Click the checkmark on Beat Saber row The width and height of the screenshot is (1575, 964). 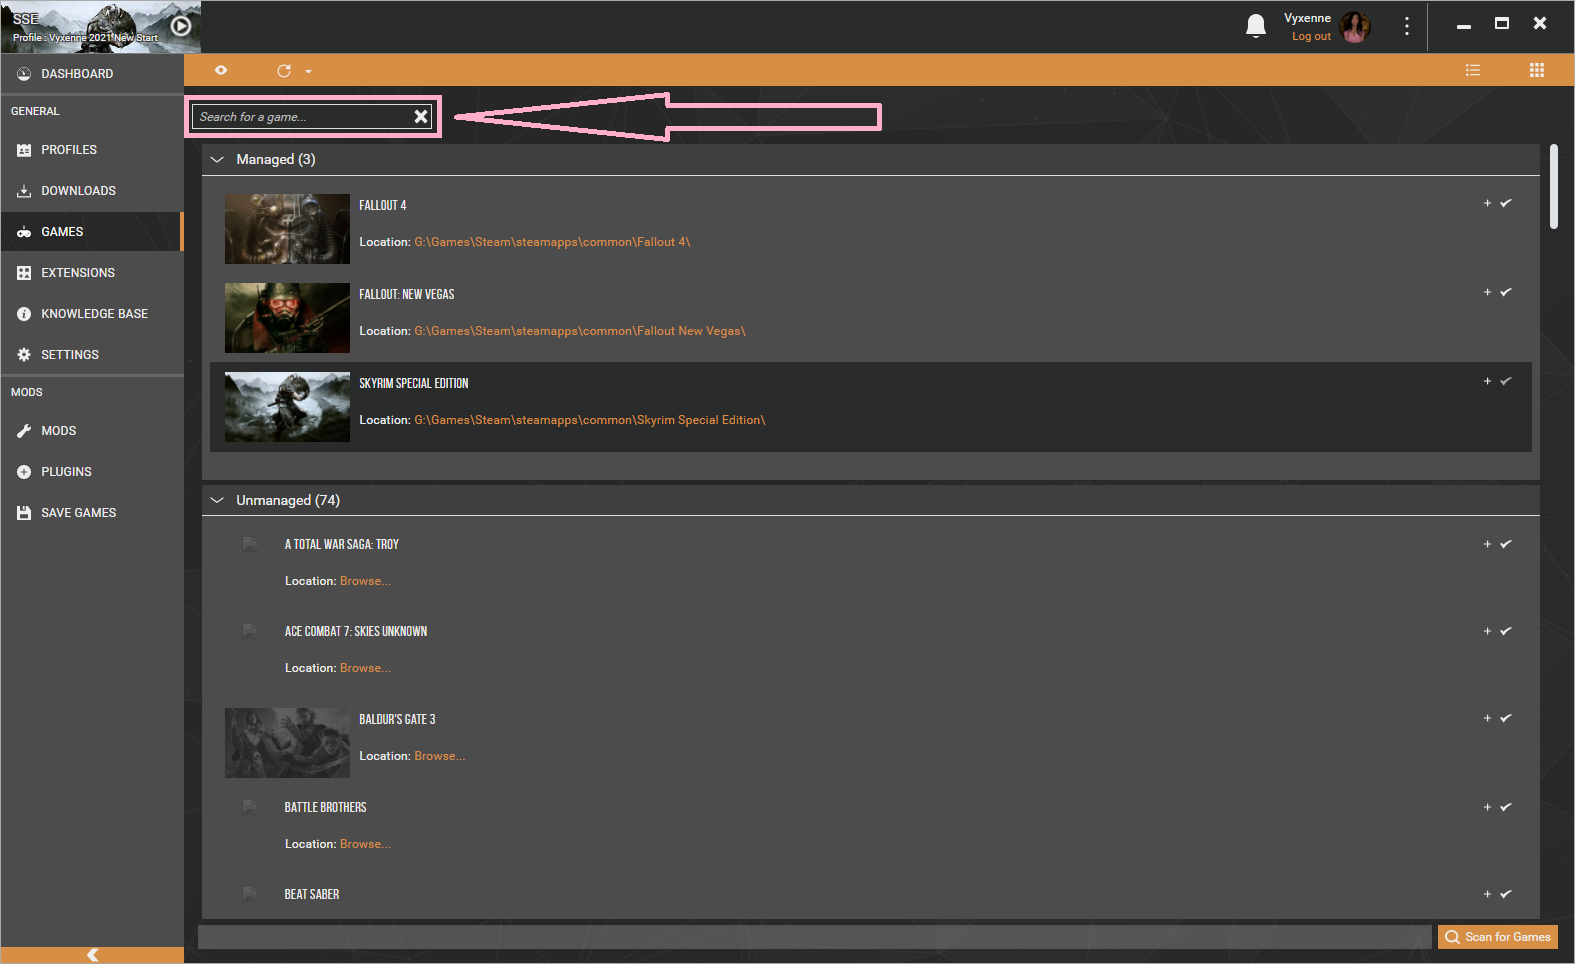point(1506,894)
